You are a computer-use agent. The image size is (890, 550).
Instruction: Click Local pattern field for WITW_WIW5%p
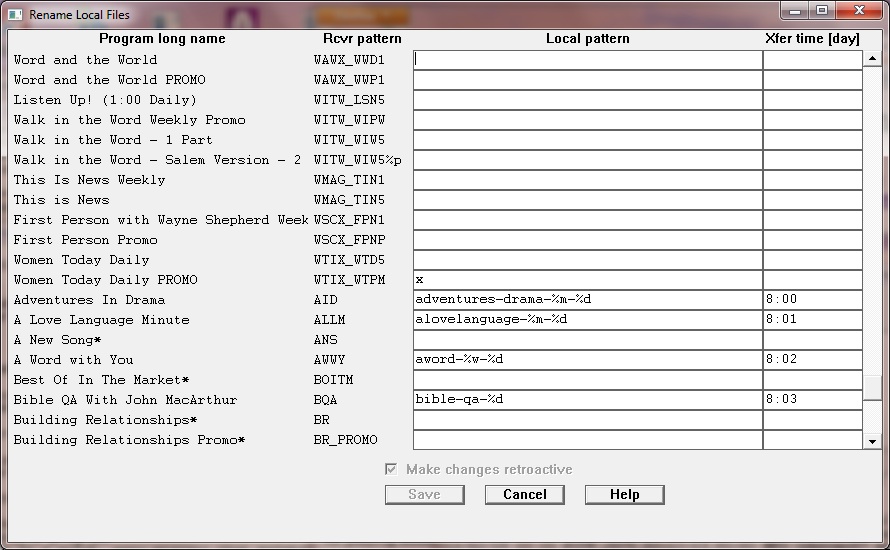click(588, 160)
